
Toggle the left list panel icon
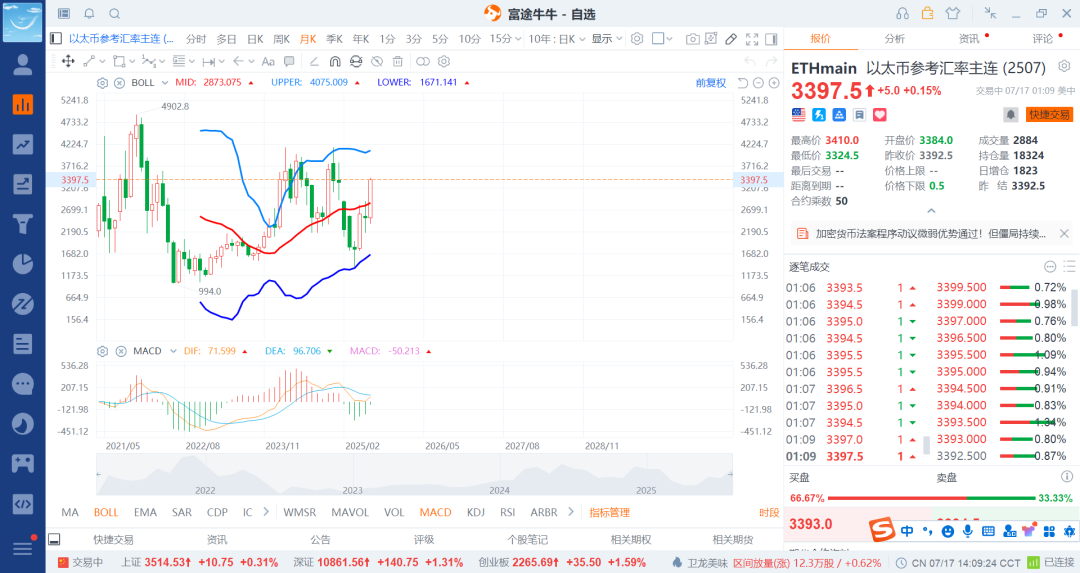(x=56, y=39)
